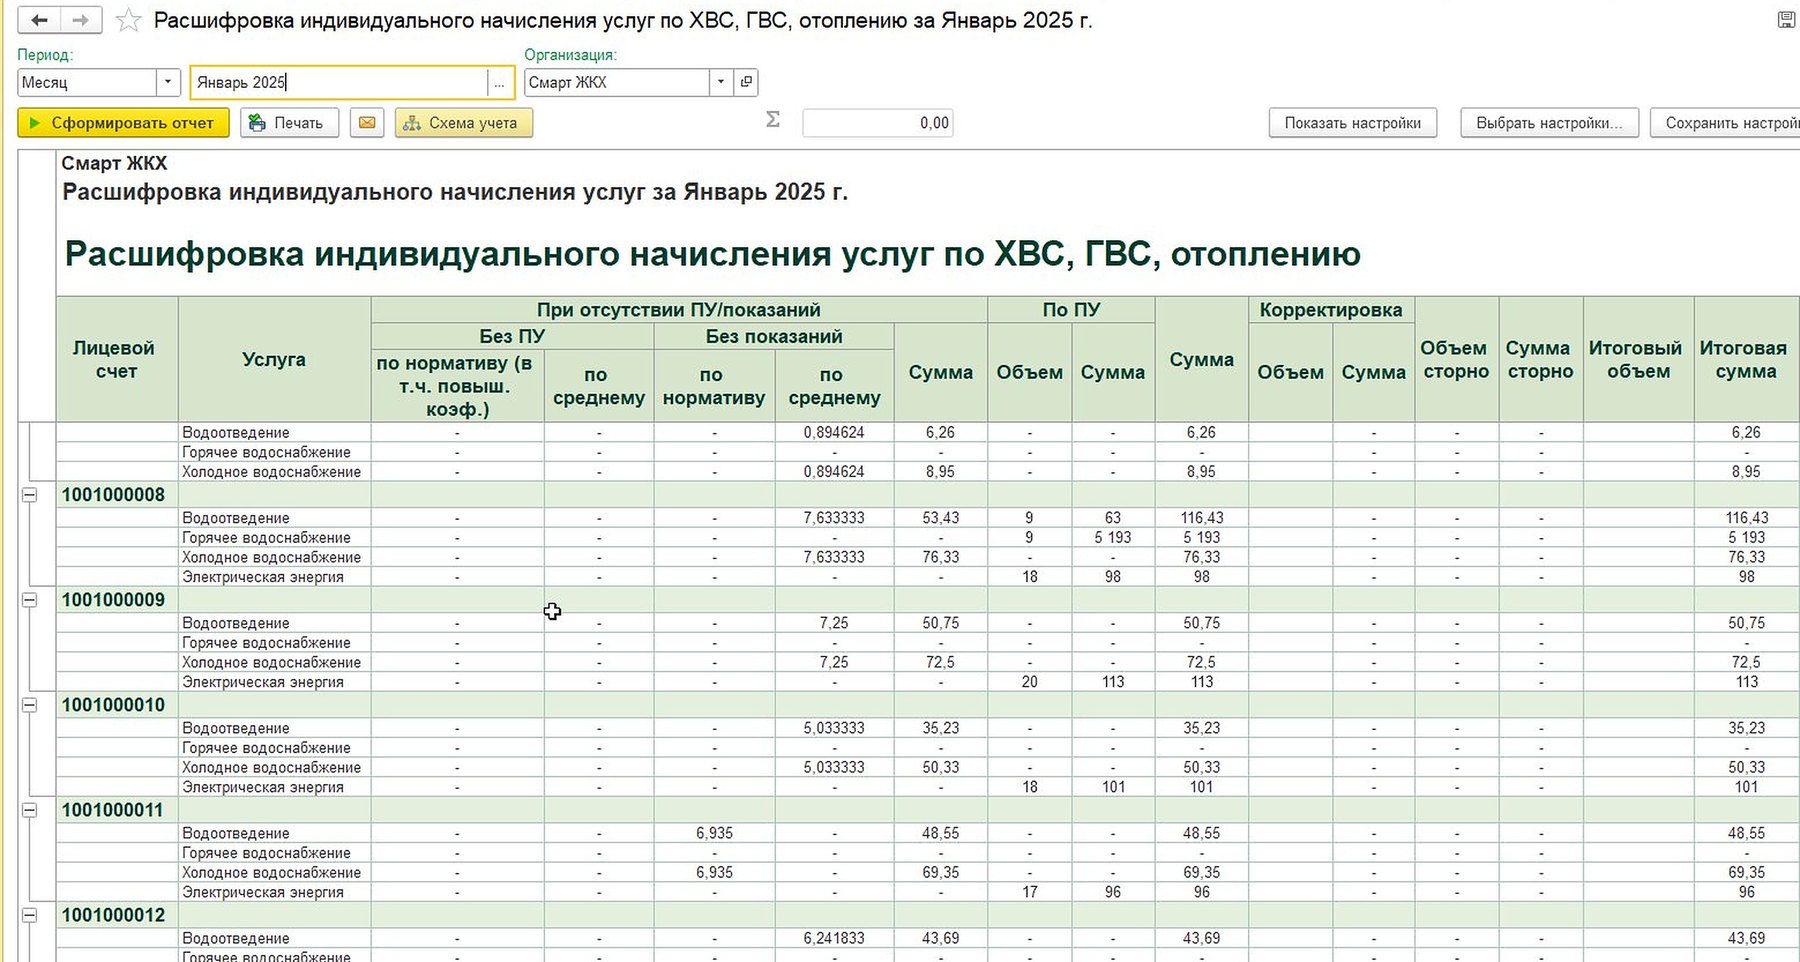Open the period picker ellipsis button
This screenshot has width=1800, height=962.
tap(499, 83)
